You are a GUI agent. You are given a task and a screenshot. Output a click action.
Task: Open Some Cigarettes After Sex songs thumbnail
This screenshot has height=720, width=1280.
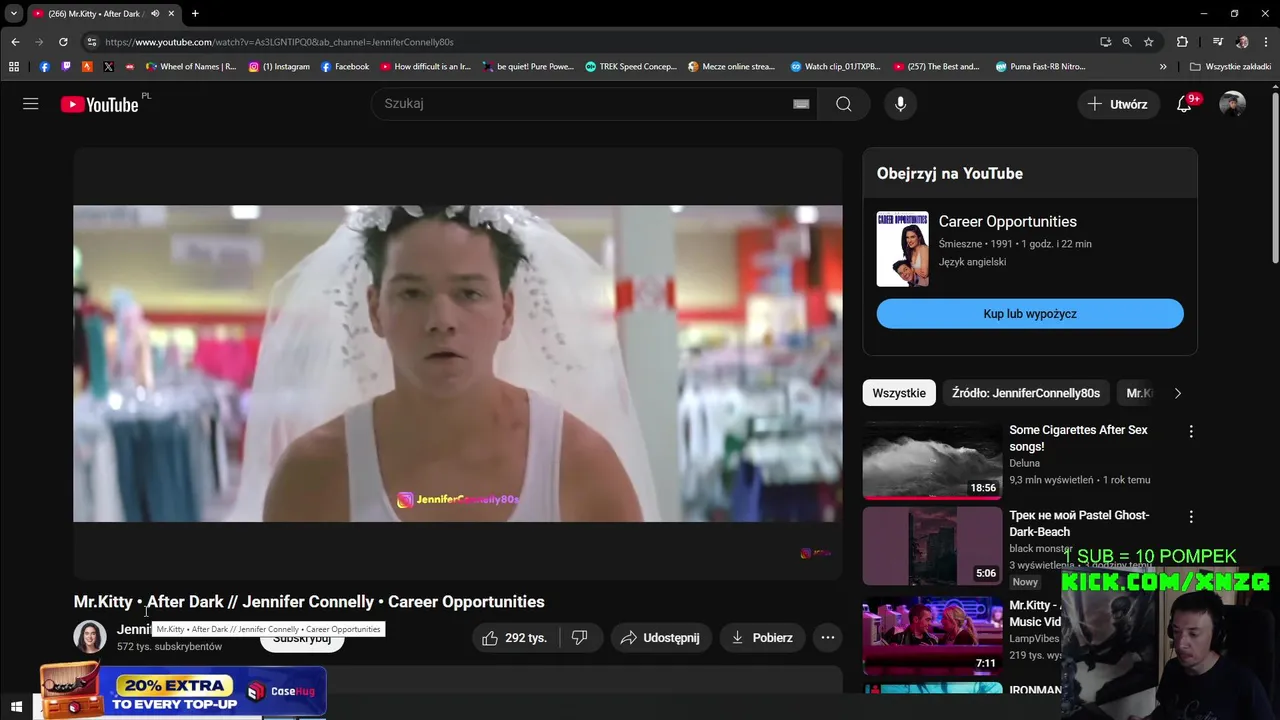coord(932,460)
